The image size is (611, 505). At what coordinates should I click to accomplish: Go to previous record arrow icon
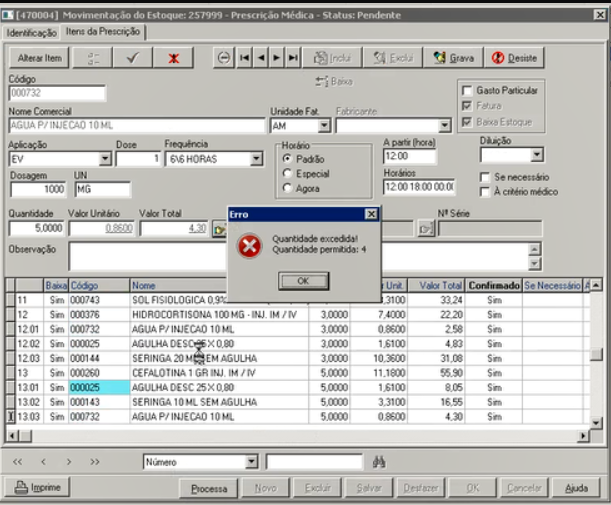click(261, 58)
